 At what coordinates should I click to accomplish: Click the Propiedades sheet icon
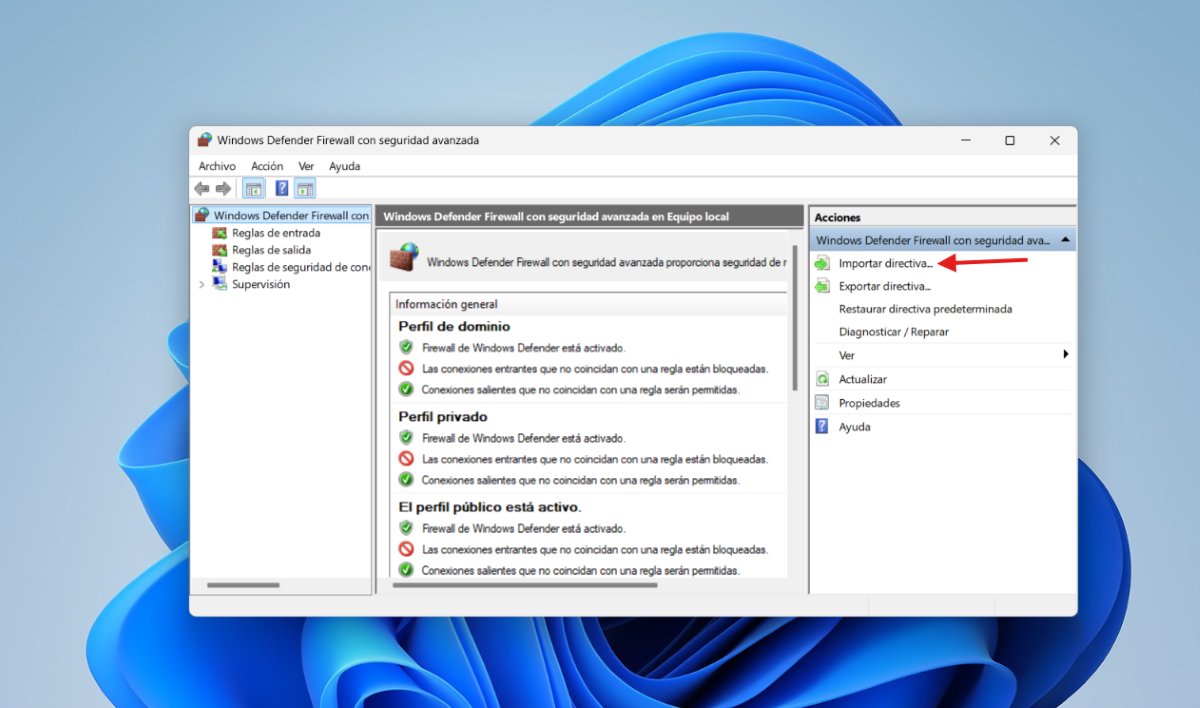pos(822,403)
